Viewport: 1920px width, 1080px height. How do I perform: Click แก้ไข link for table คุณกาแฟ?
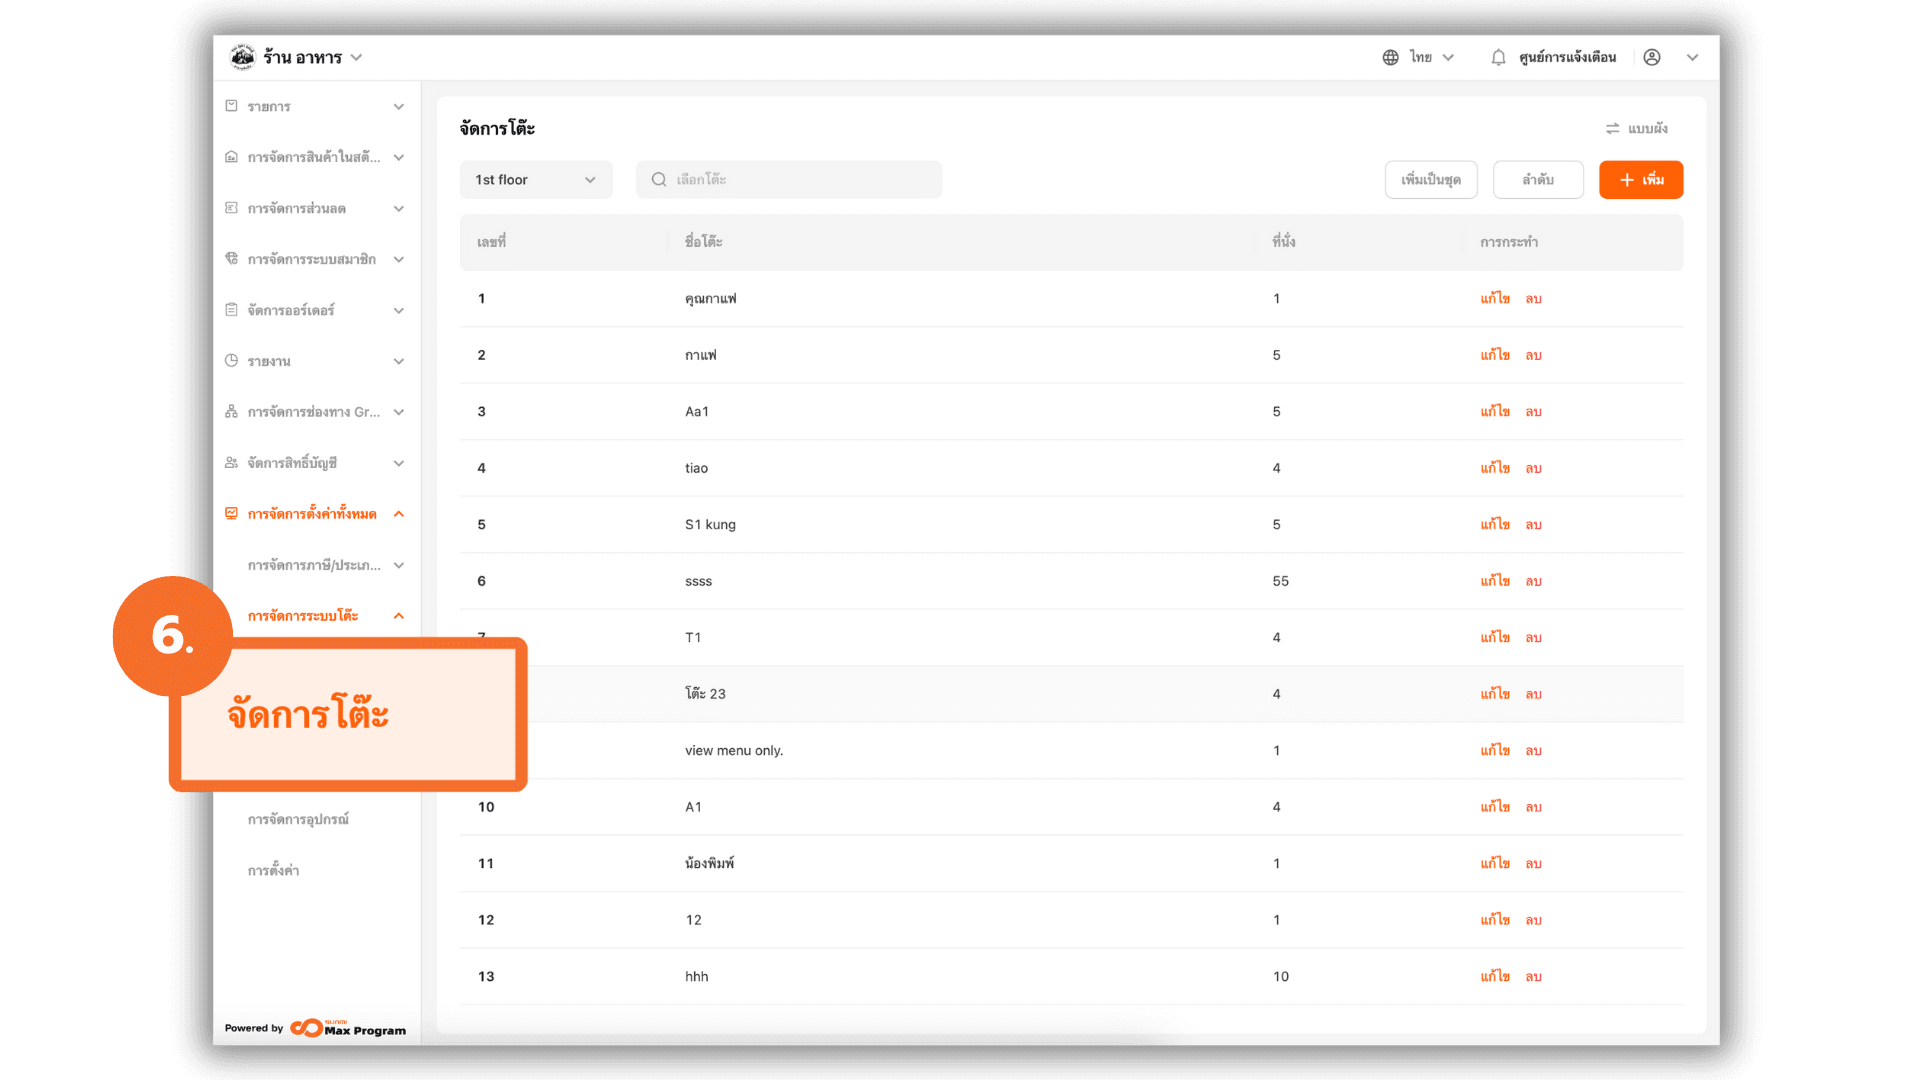pos(1495,299)
